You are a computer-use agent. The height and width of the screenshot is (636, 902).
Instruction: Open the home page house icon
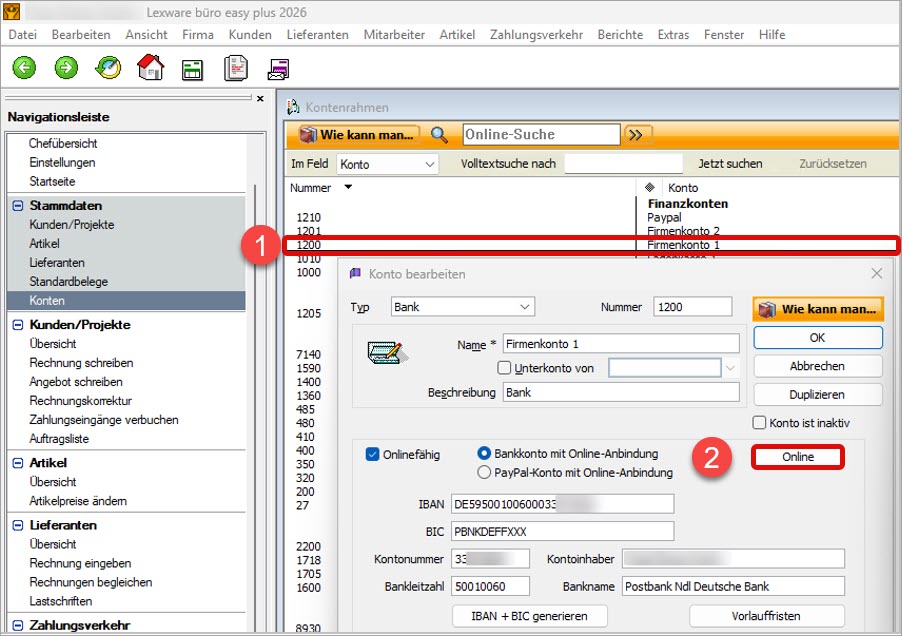pyautogui.click(x=150, y=68)
